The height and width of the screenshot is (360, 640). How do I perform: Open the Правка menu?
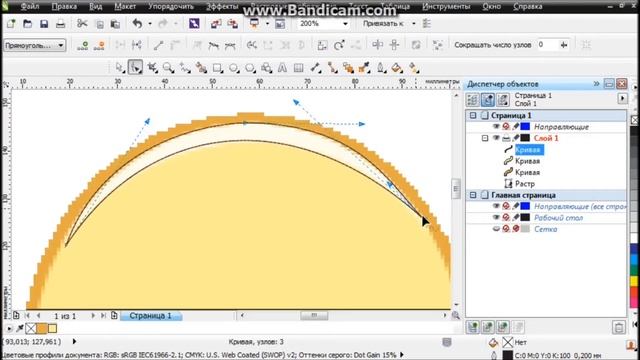pos(64,7)
